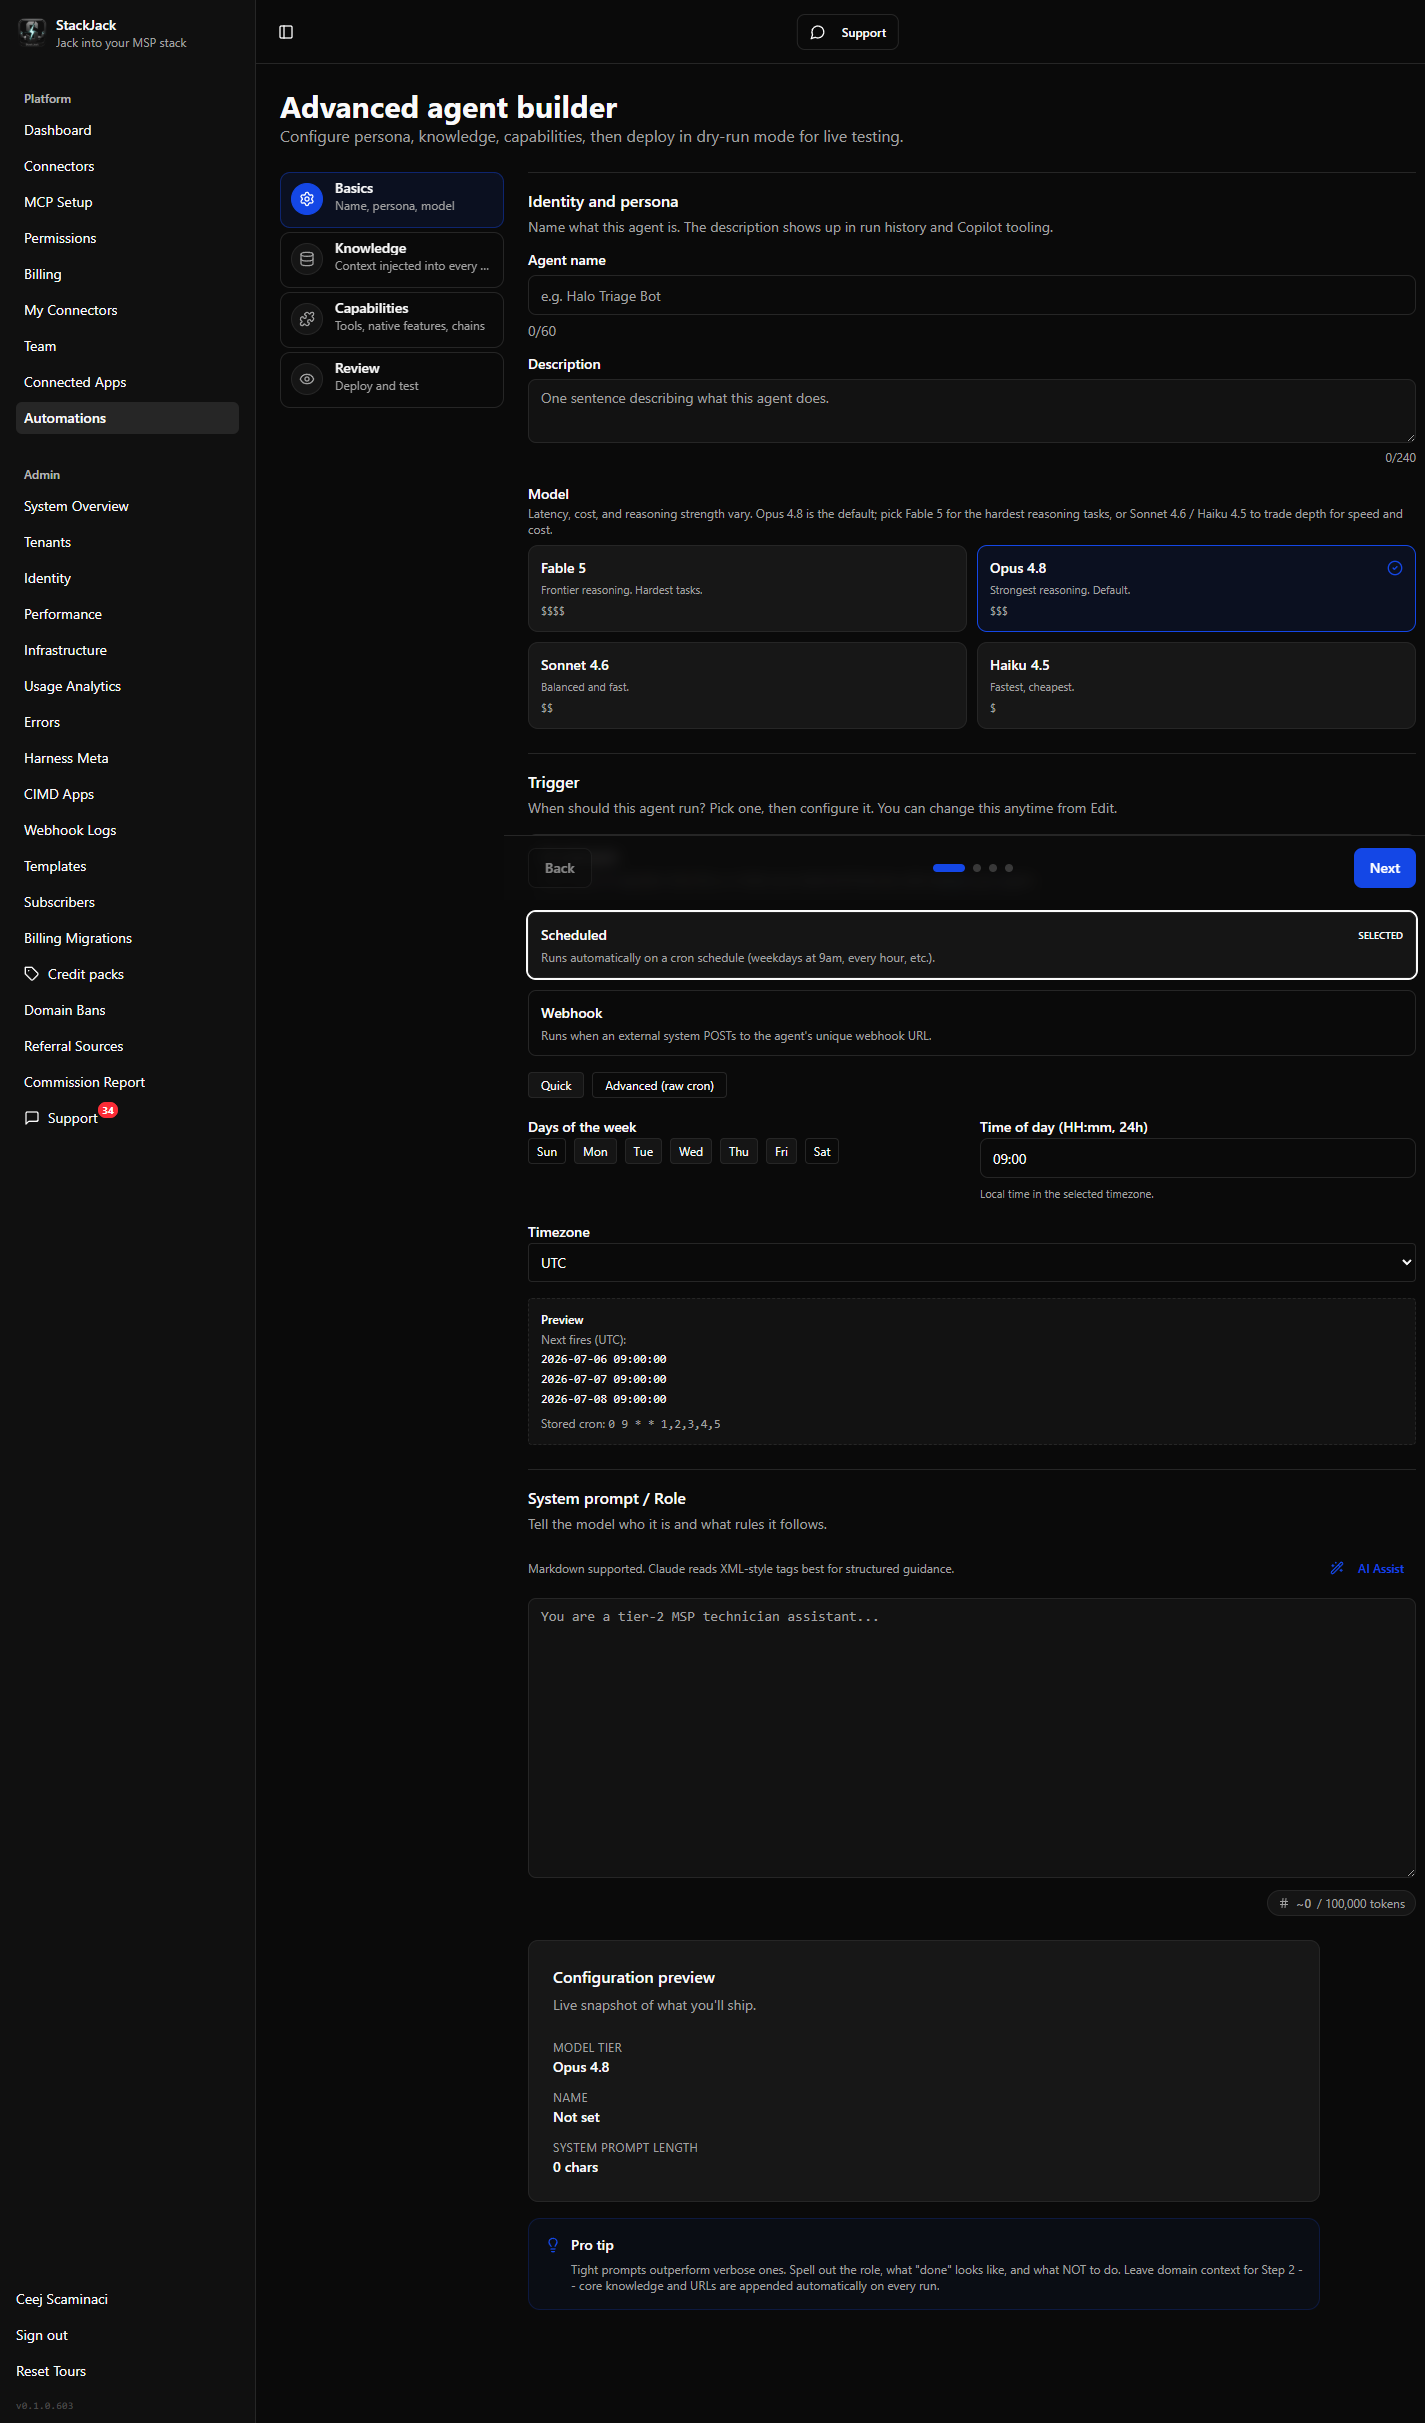
Task: Toggle Tue in days of the week
Action: [643, 1151]
